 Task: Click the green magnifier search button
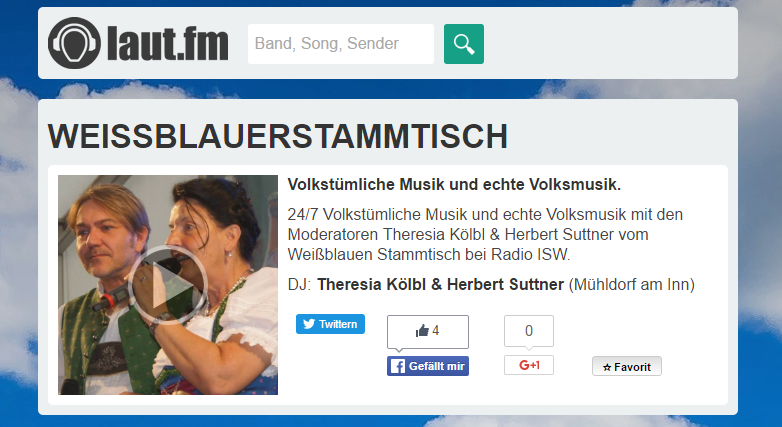pos(463,44)
